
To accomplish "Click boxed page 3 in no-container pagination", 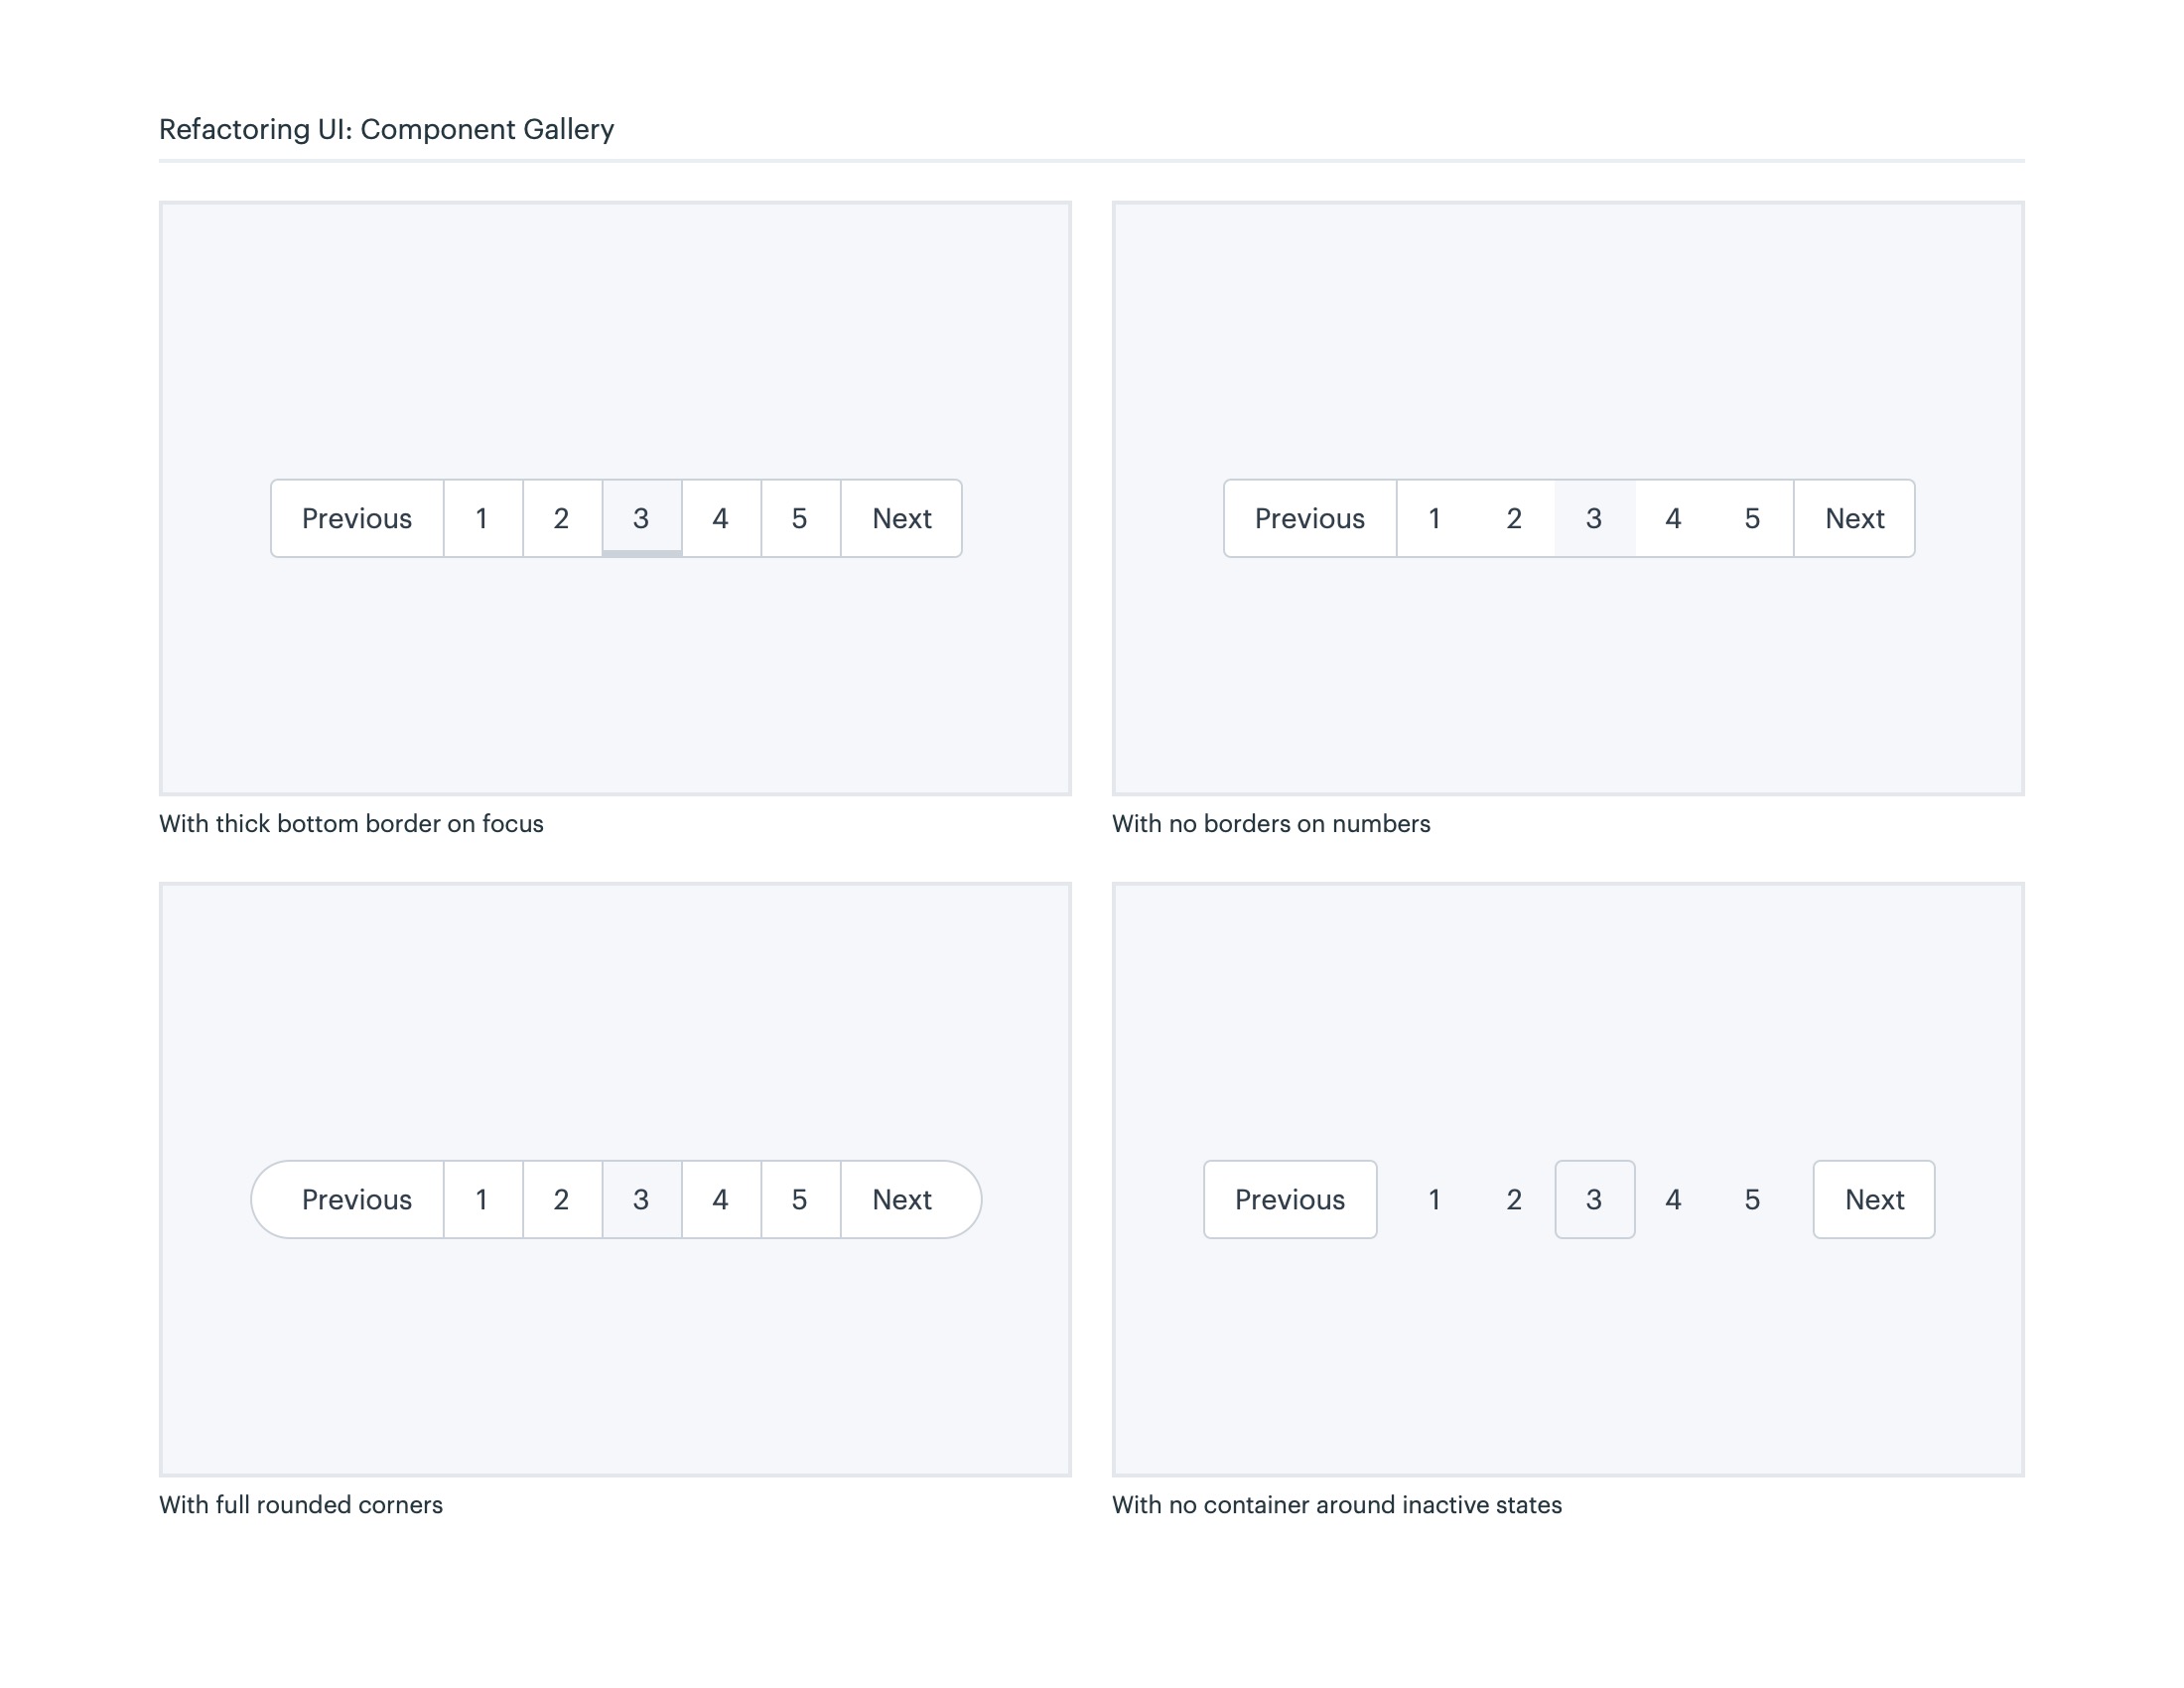I will pyautogui.click(x=1594, y=1199).
